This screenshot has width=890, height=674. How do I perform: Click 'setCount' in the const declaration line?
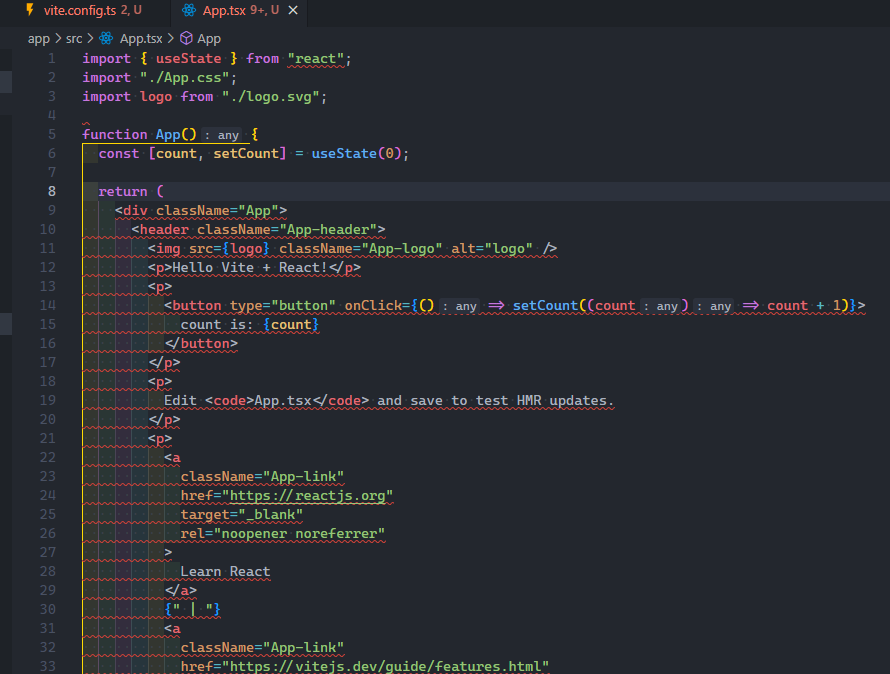(x=246, y=153)
